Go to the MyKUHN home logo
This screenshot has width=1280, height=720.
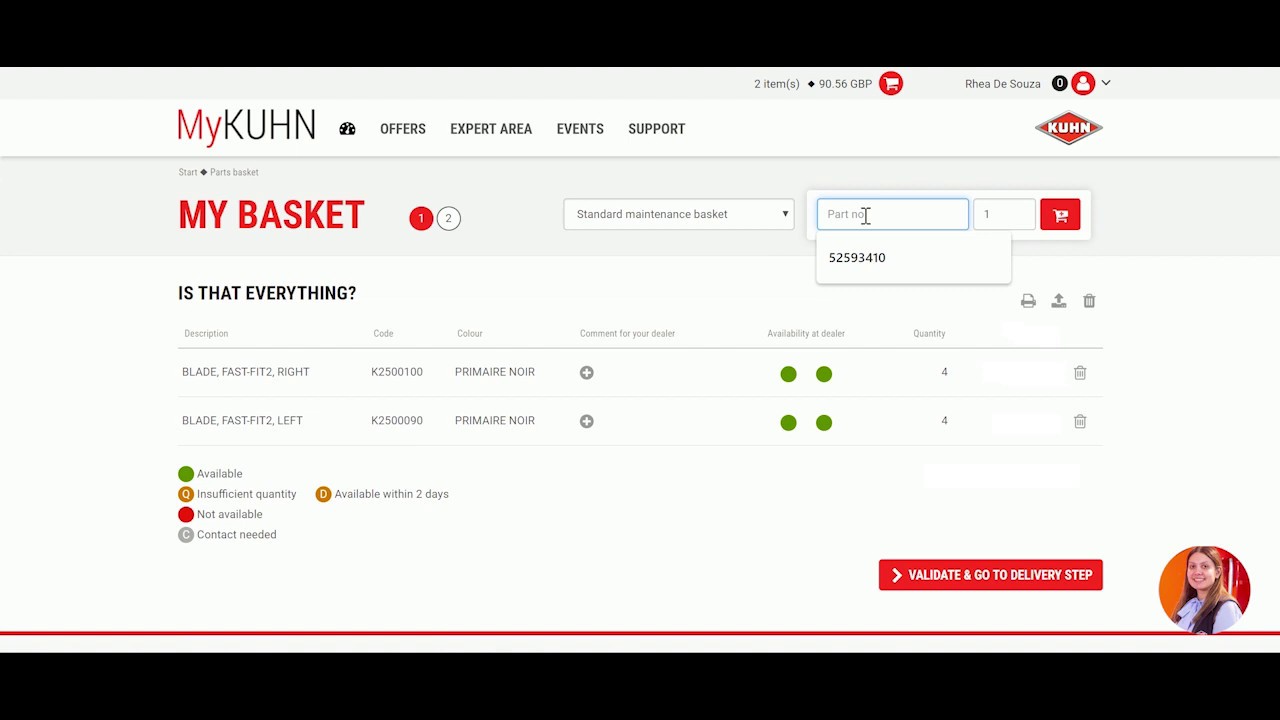pyautogui.click(x=246, y=128)
